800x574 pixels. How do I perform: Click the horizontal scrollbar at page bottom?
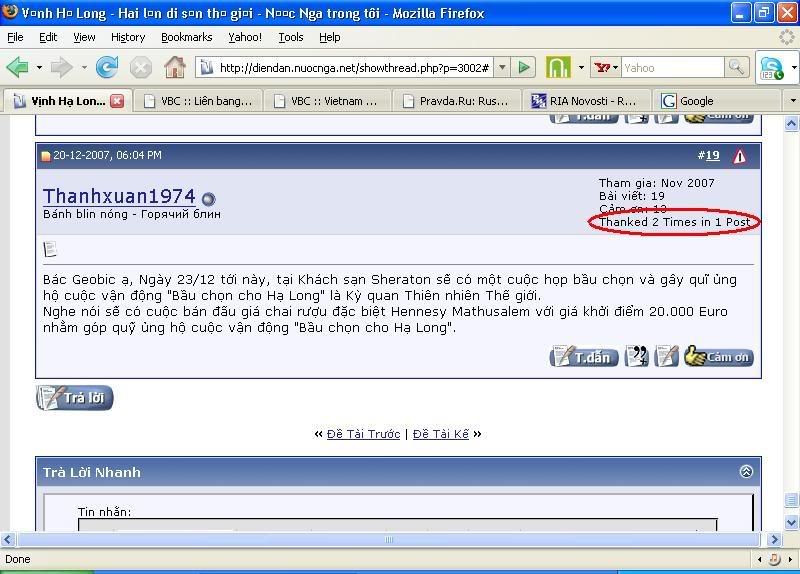(390, 540)
